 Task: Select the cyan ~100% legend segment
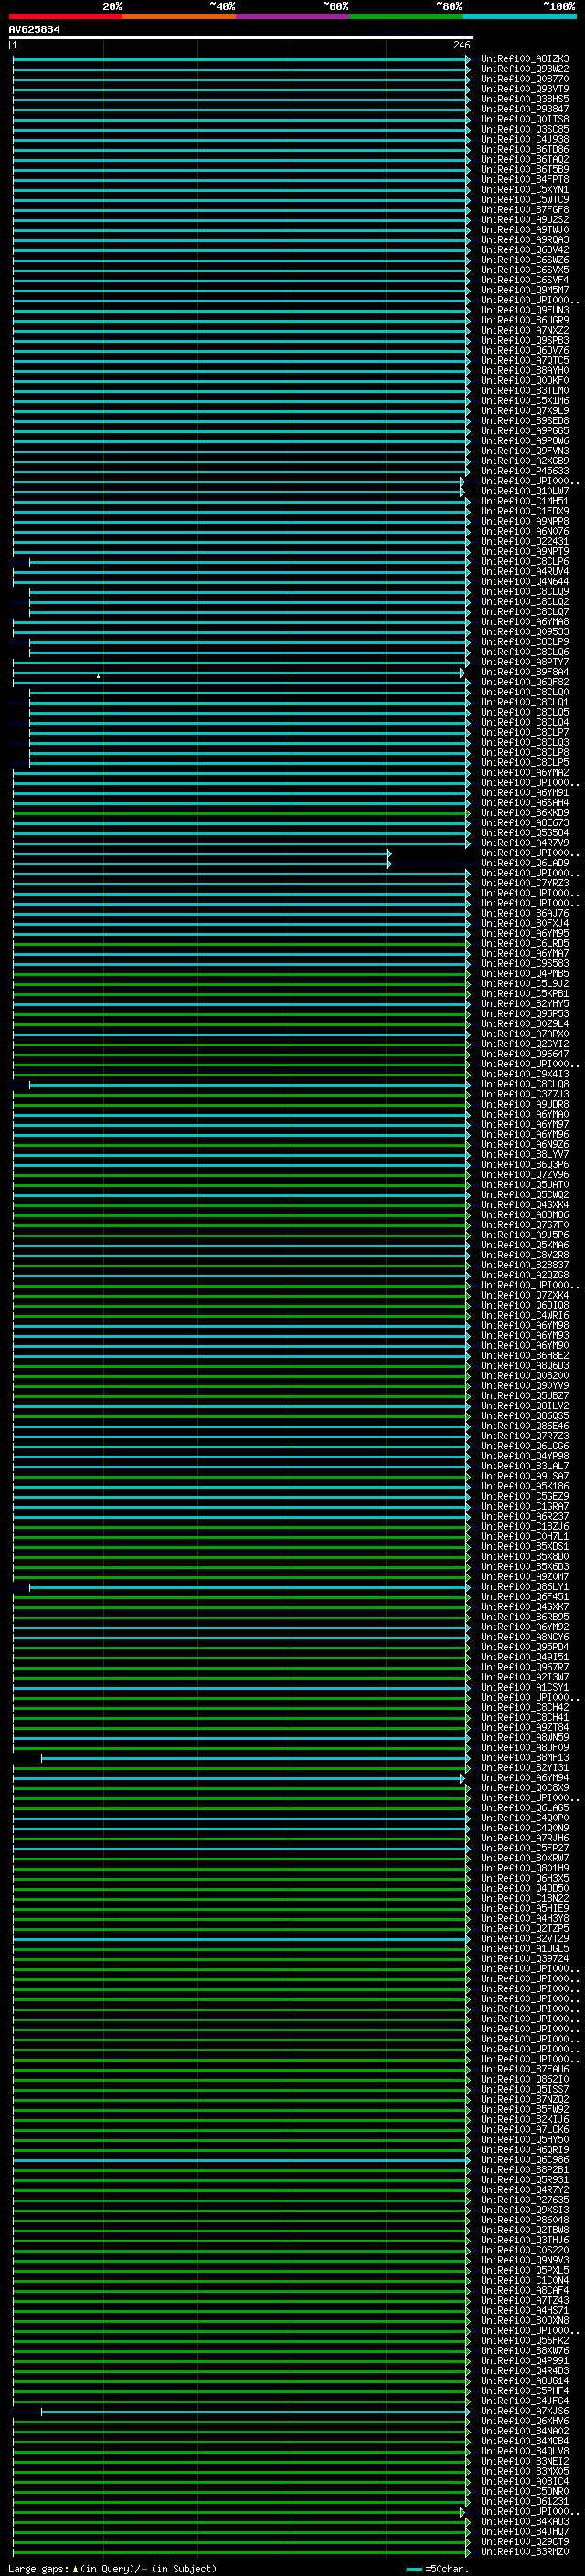[x=519, y=16]
